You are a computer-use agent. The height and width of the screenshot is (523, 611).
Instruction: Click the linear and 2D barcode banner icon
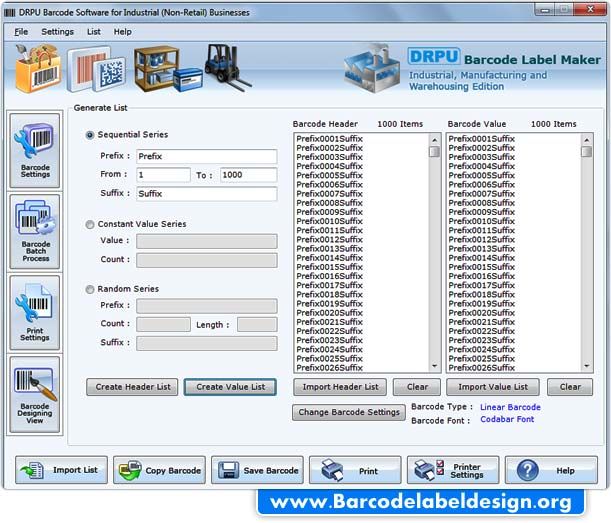point(96,69)
